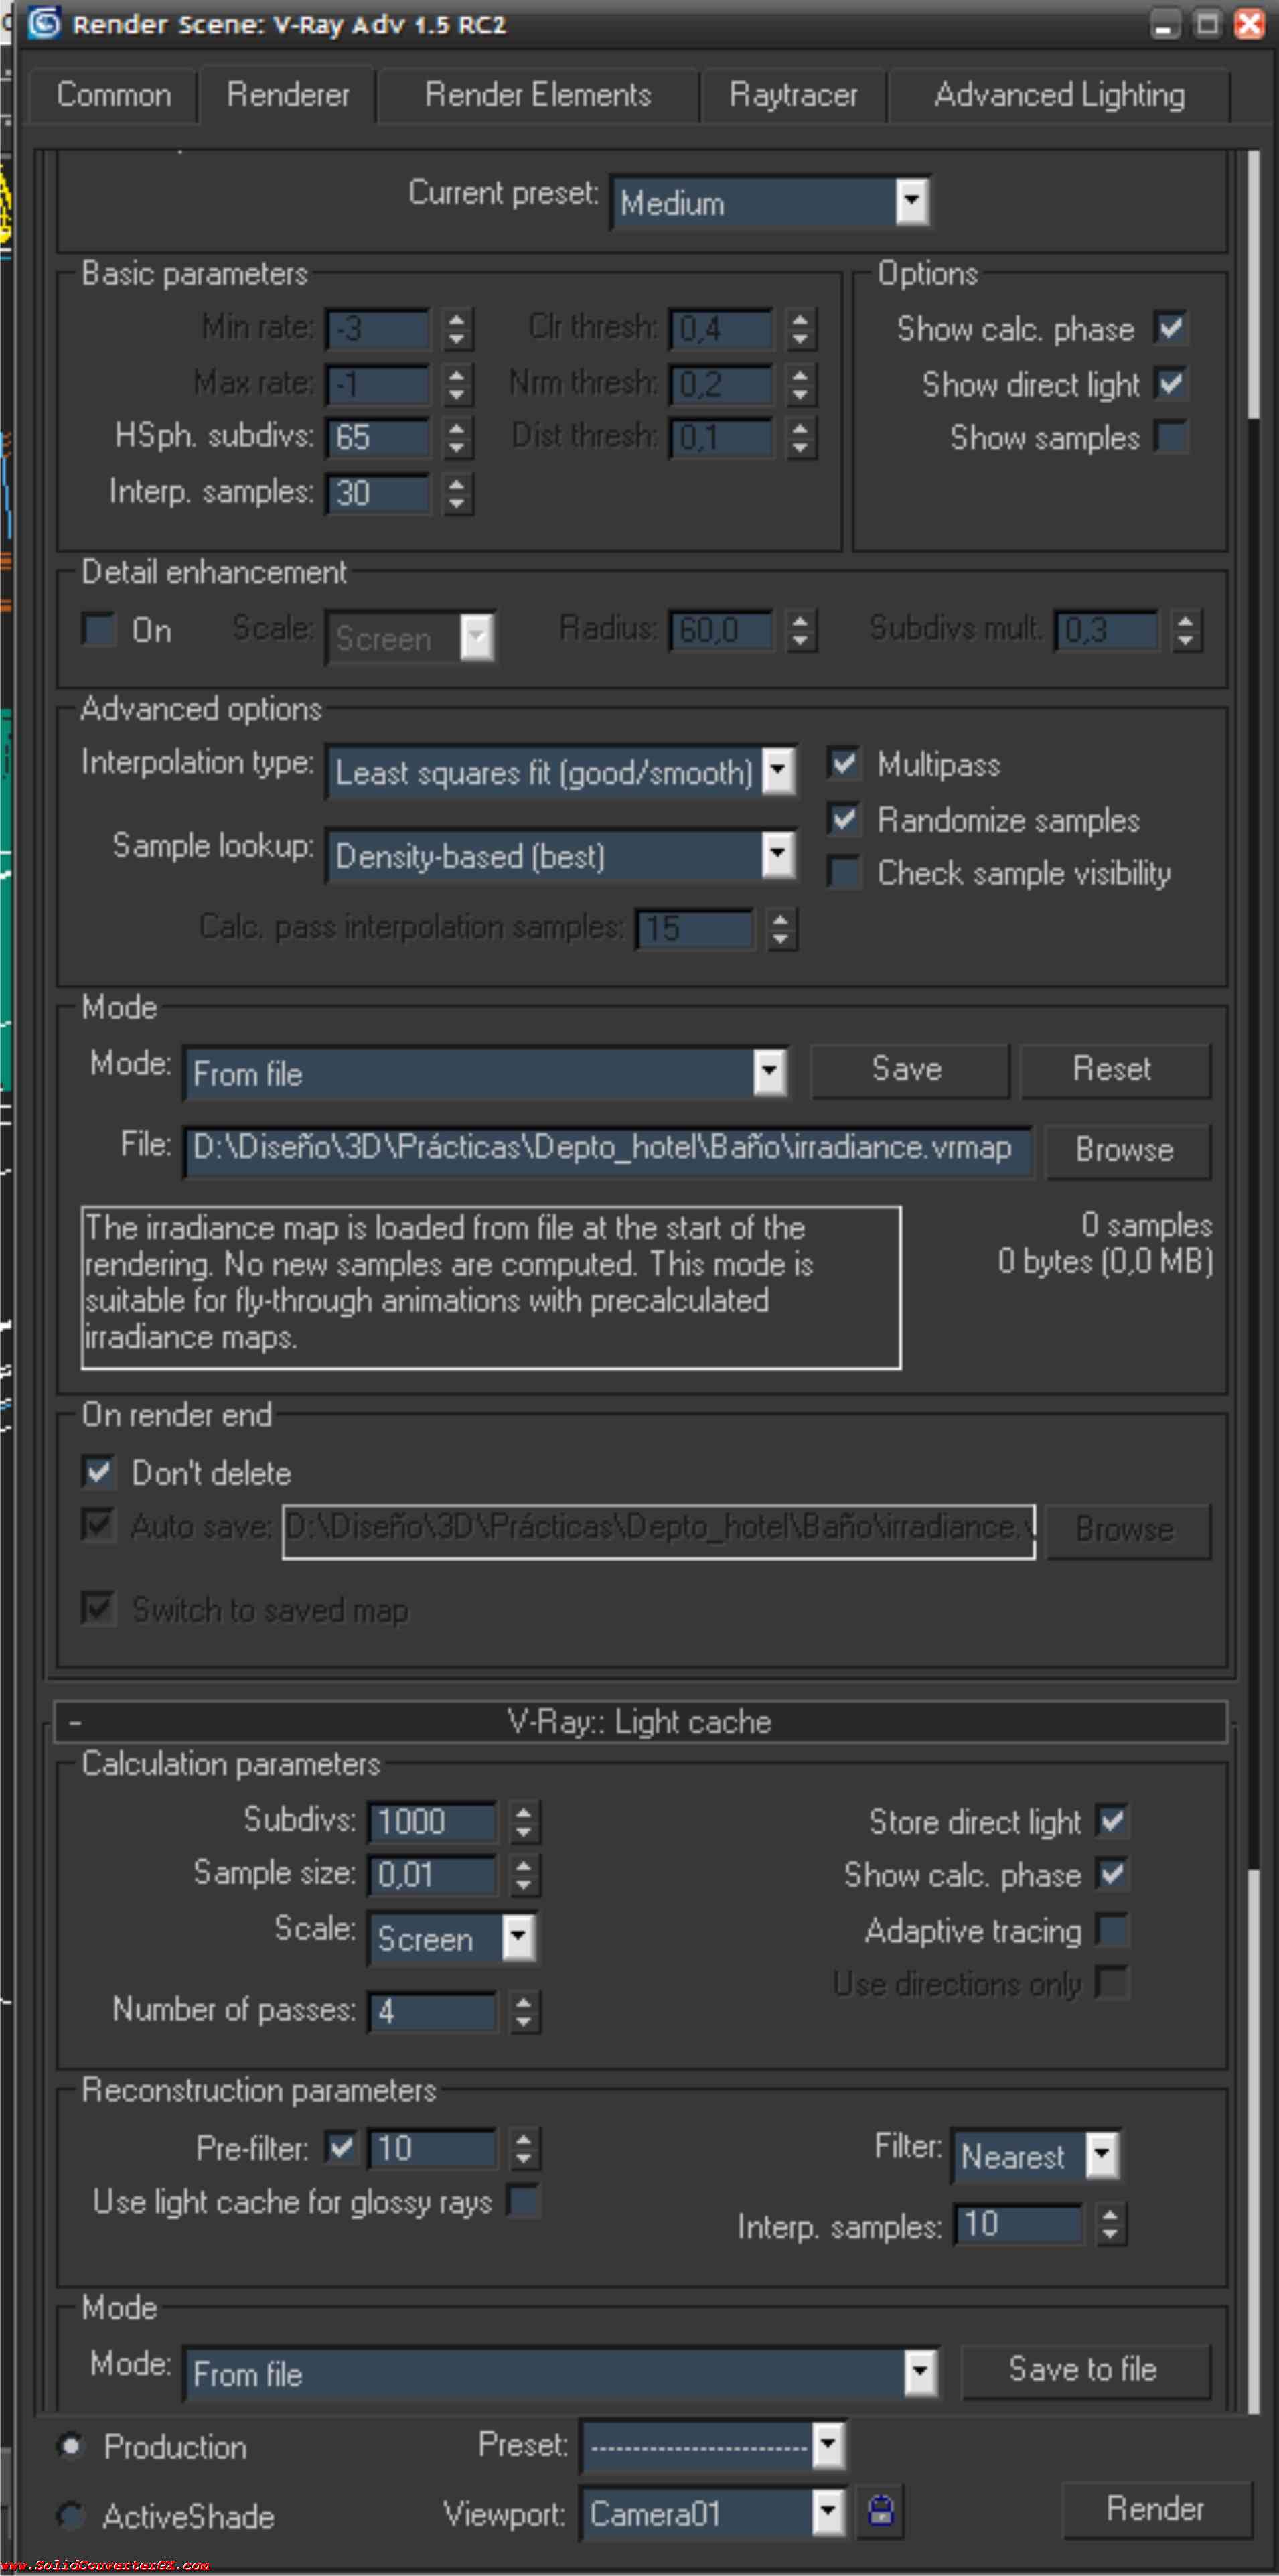Click the Light cache Subdivs field
The width and height of the screenshot is (1279, 2576).
[x=432, y=1821]
